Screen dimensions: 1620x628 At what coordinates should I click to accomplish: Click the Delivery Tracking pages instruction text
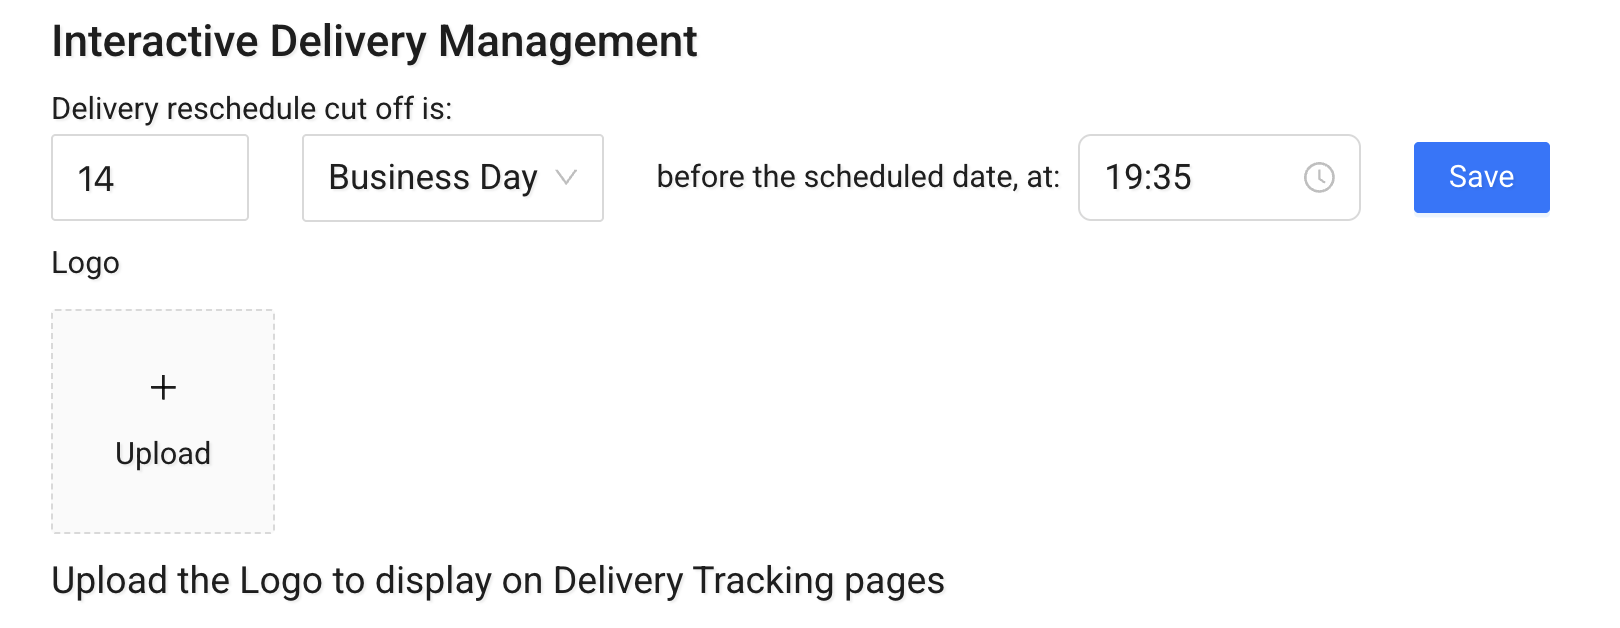click(x=499, y=580)
